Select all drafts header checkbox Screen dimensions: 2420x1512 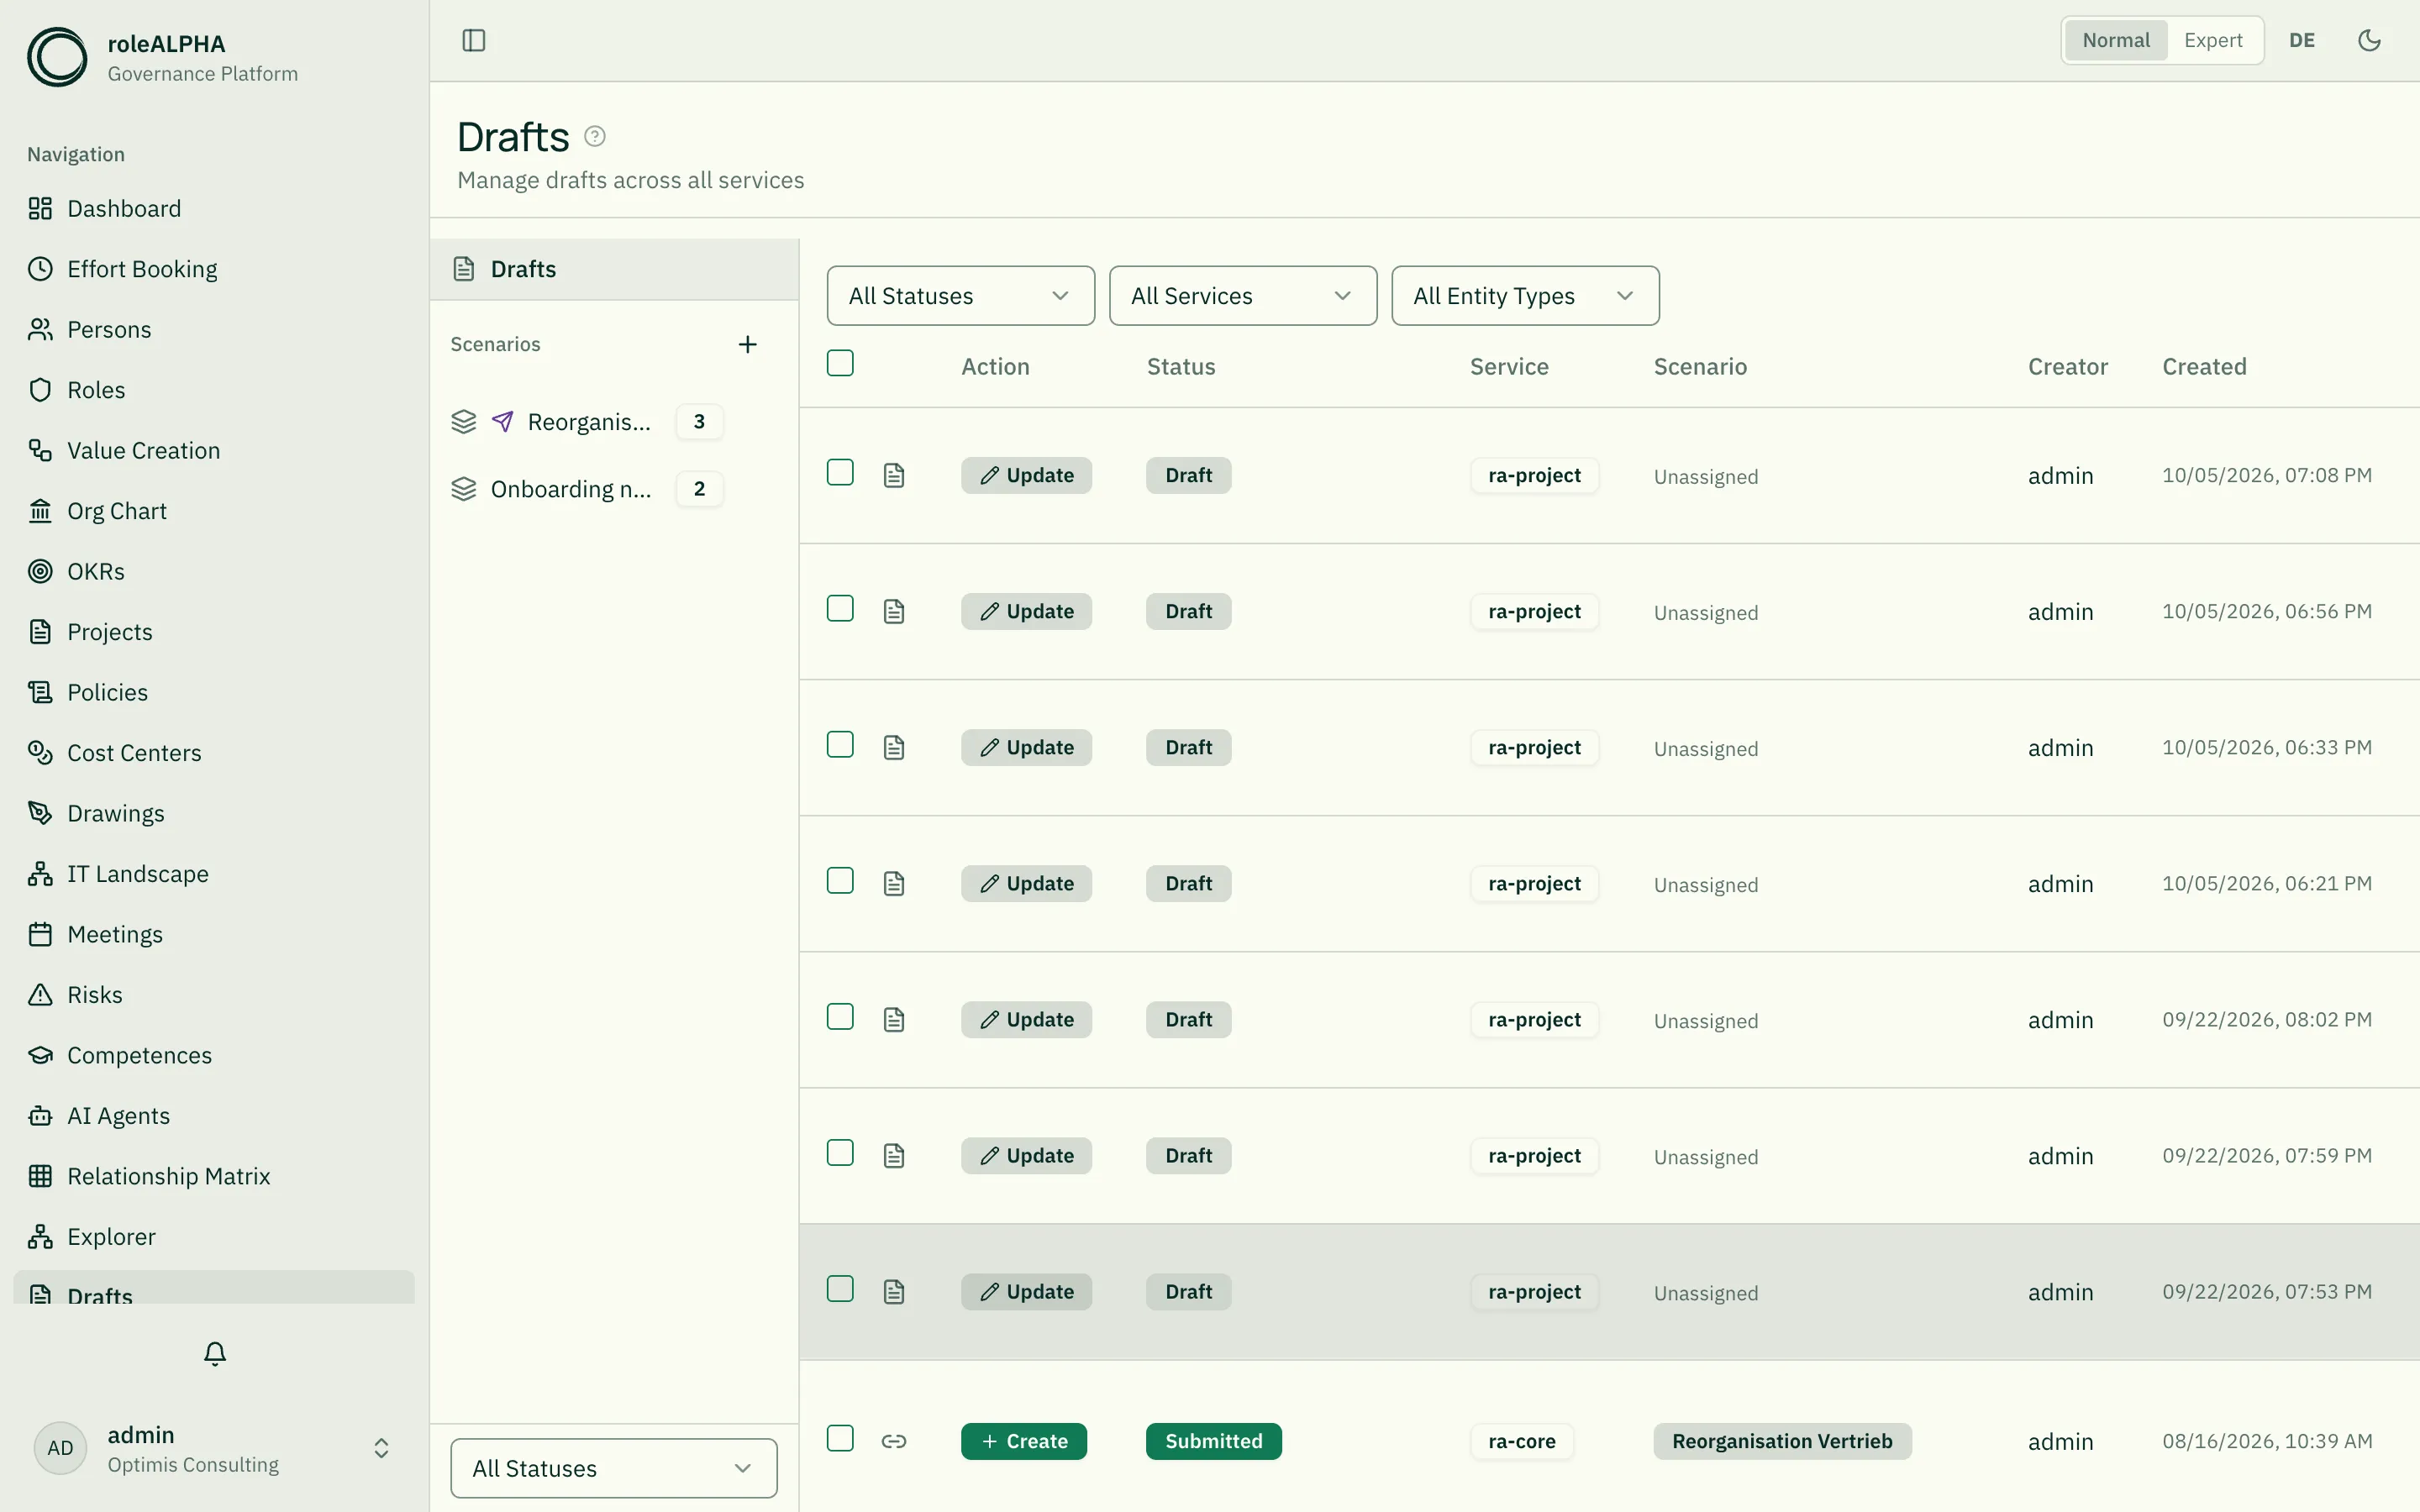840,363
